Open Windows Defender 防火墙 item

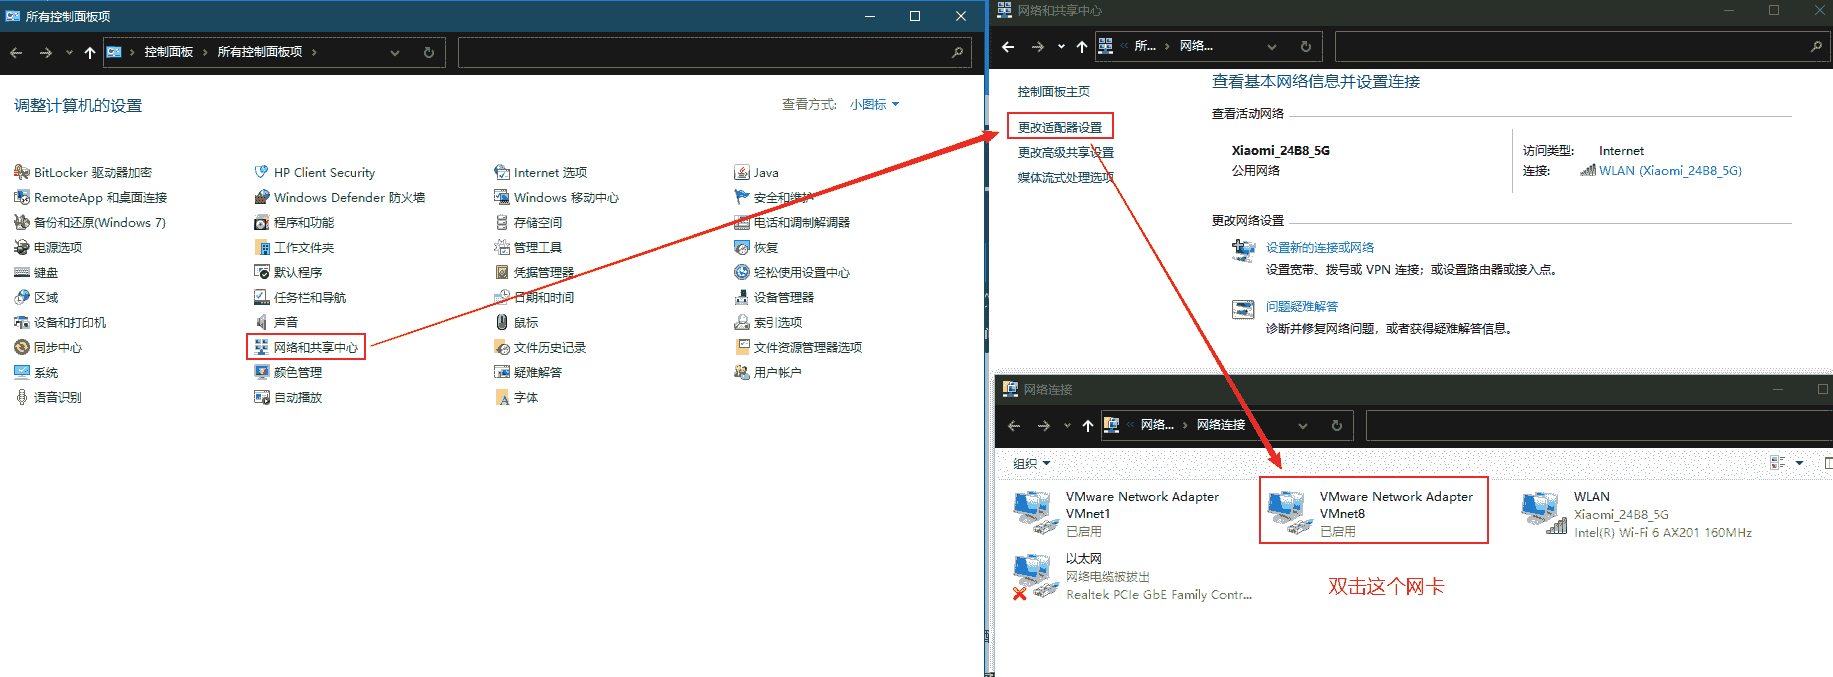coord(348,198)
